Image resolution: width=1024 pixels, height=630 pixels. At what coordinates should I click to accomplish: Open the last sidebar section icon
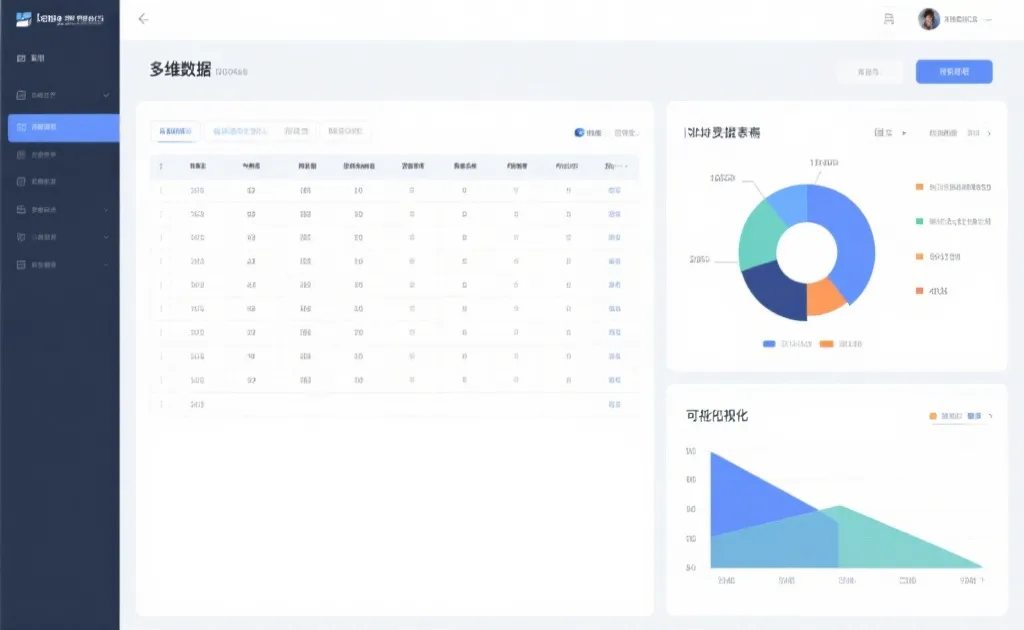[22, 264]
